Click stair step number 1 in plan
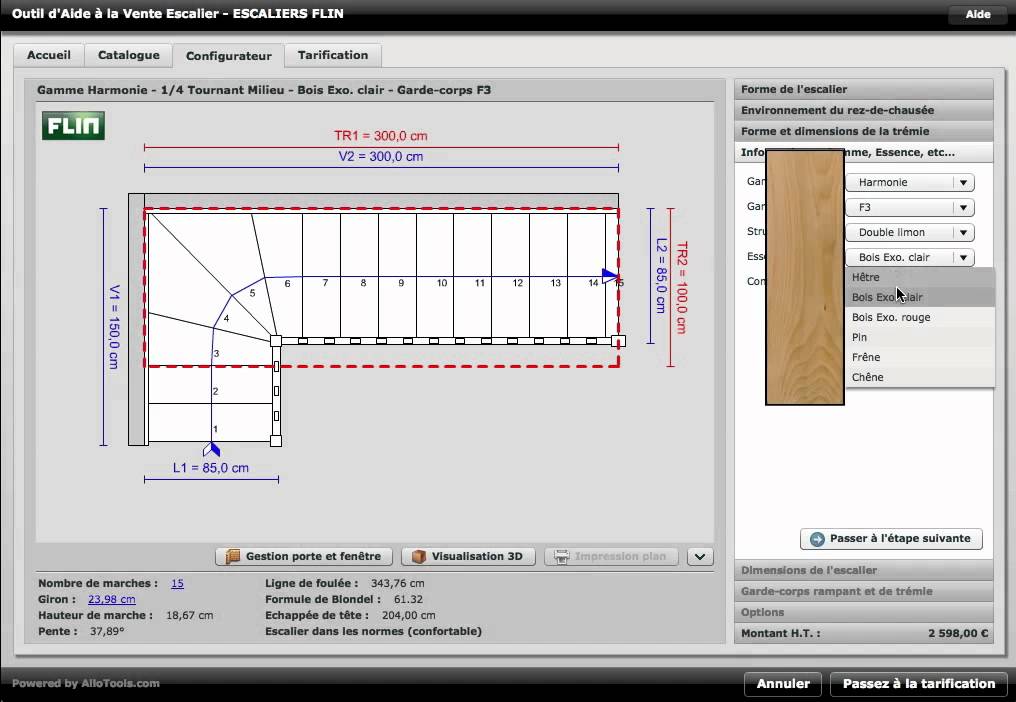The width and height of the screenshot is (1016, 702). pos(216,428)
